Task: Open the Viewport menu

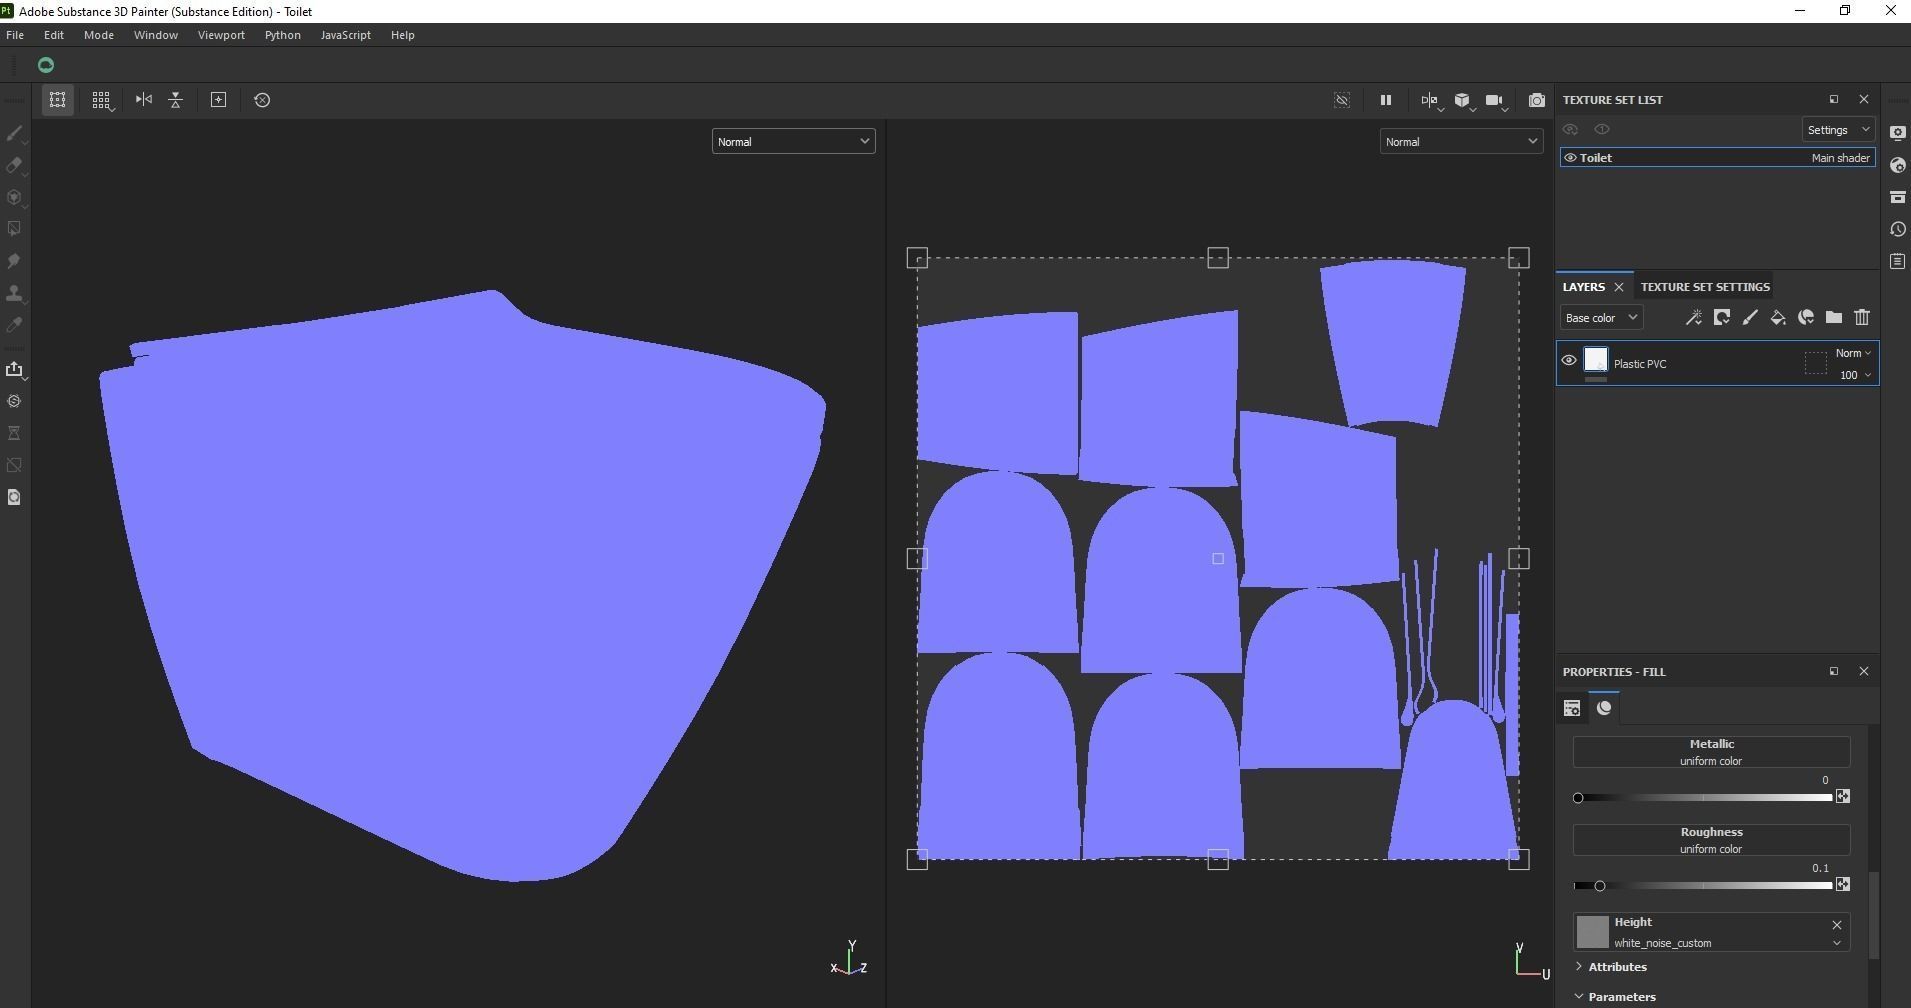Action: [x=221, y=35]
